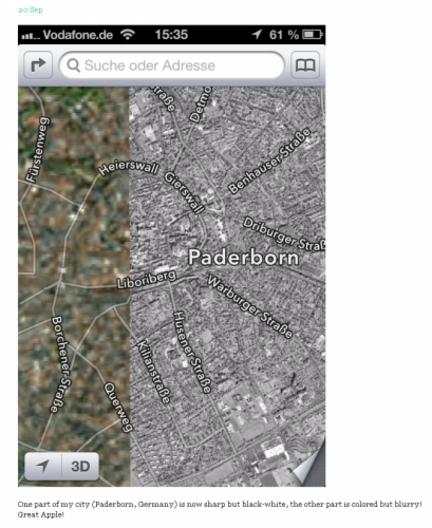Select the Paderborn city label on map
This screenshot has width=432, height=528.
click(x=243, y=257)
